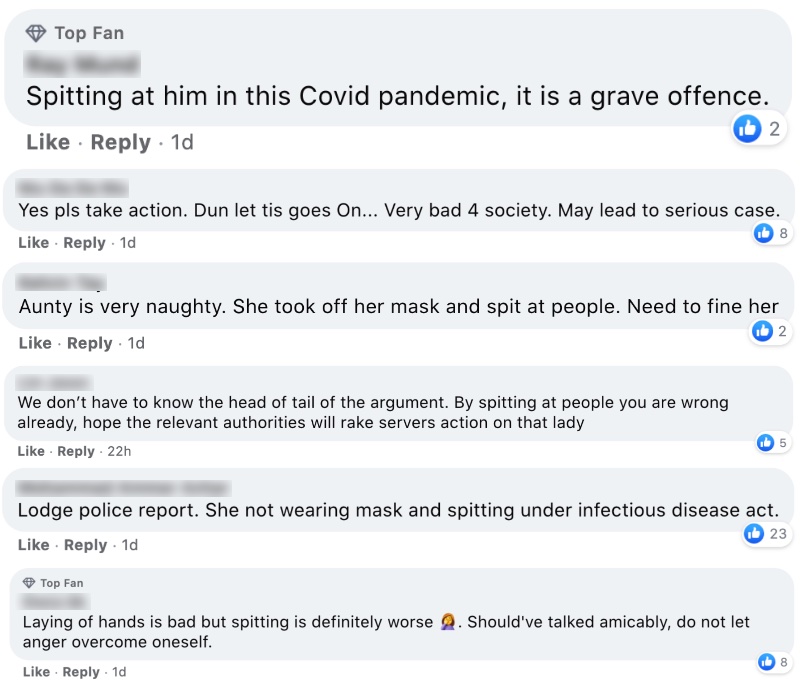
Task: Open the blurred author name on the 'Lodge police report' comment
Action: tap(123, 488)
